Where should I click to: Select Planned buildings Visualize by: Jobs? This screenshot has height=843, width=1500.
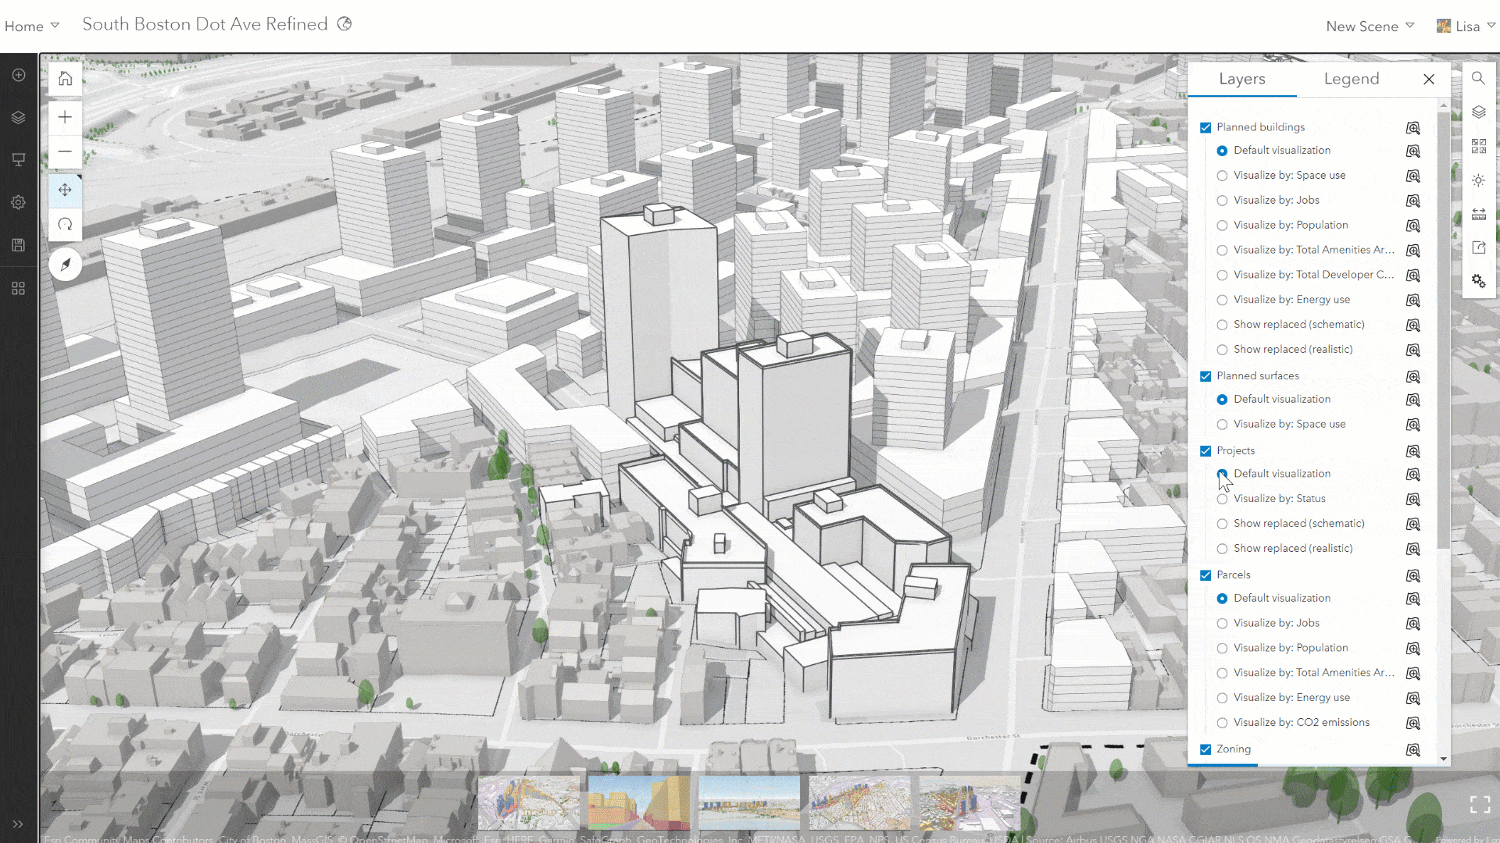coord(1222,201)
